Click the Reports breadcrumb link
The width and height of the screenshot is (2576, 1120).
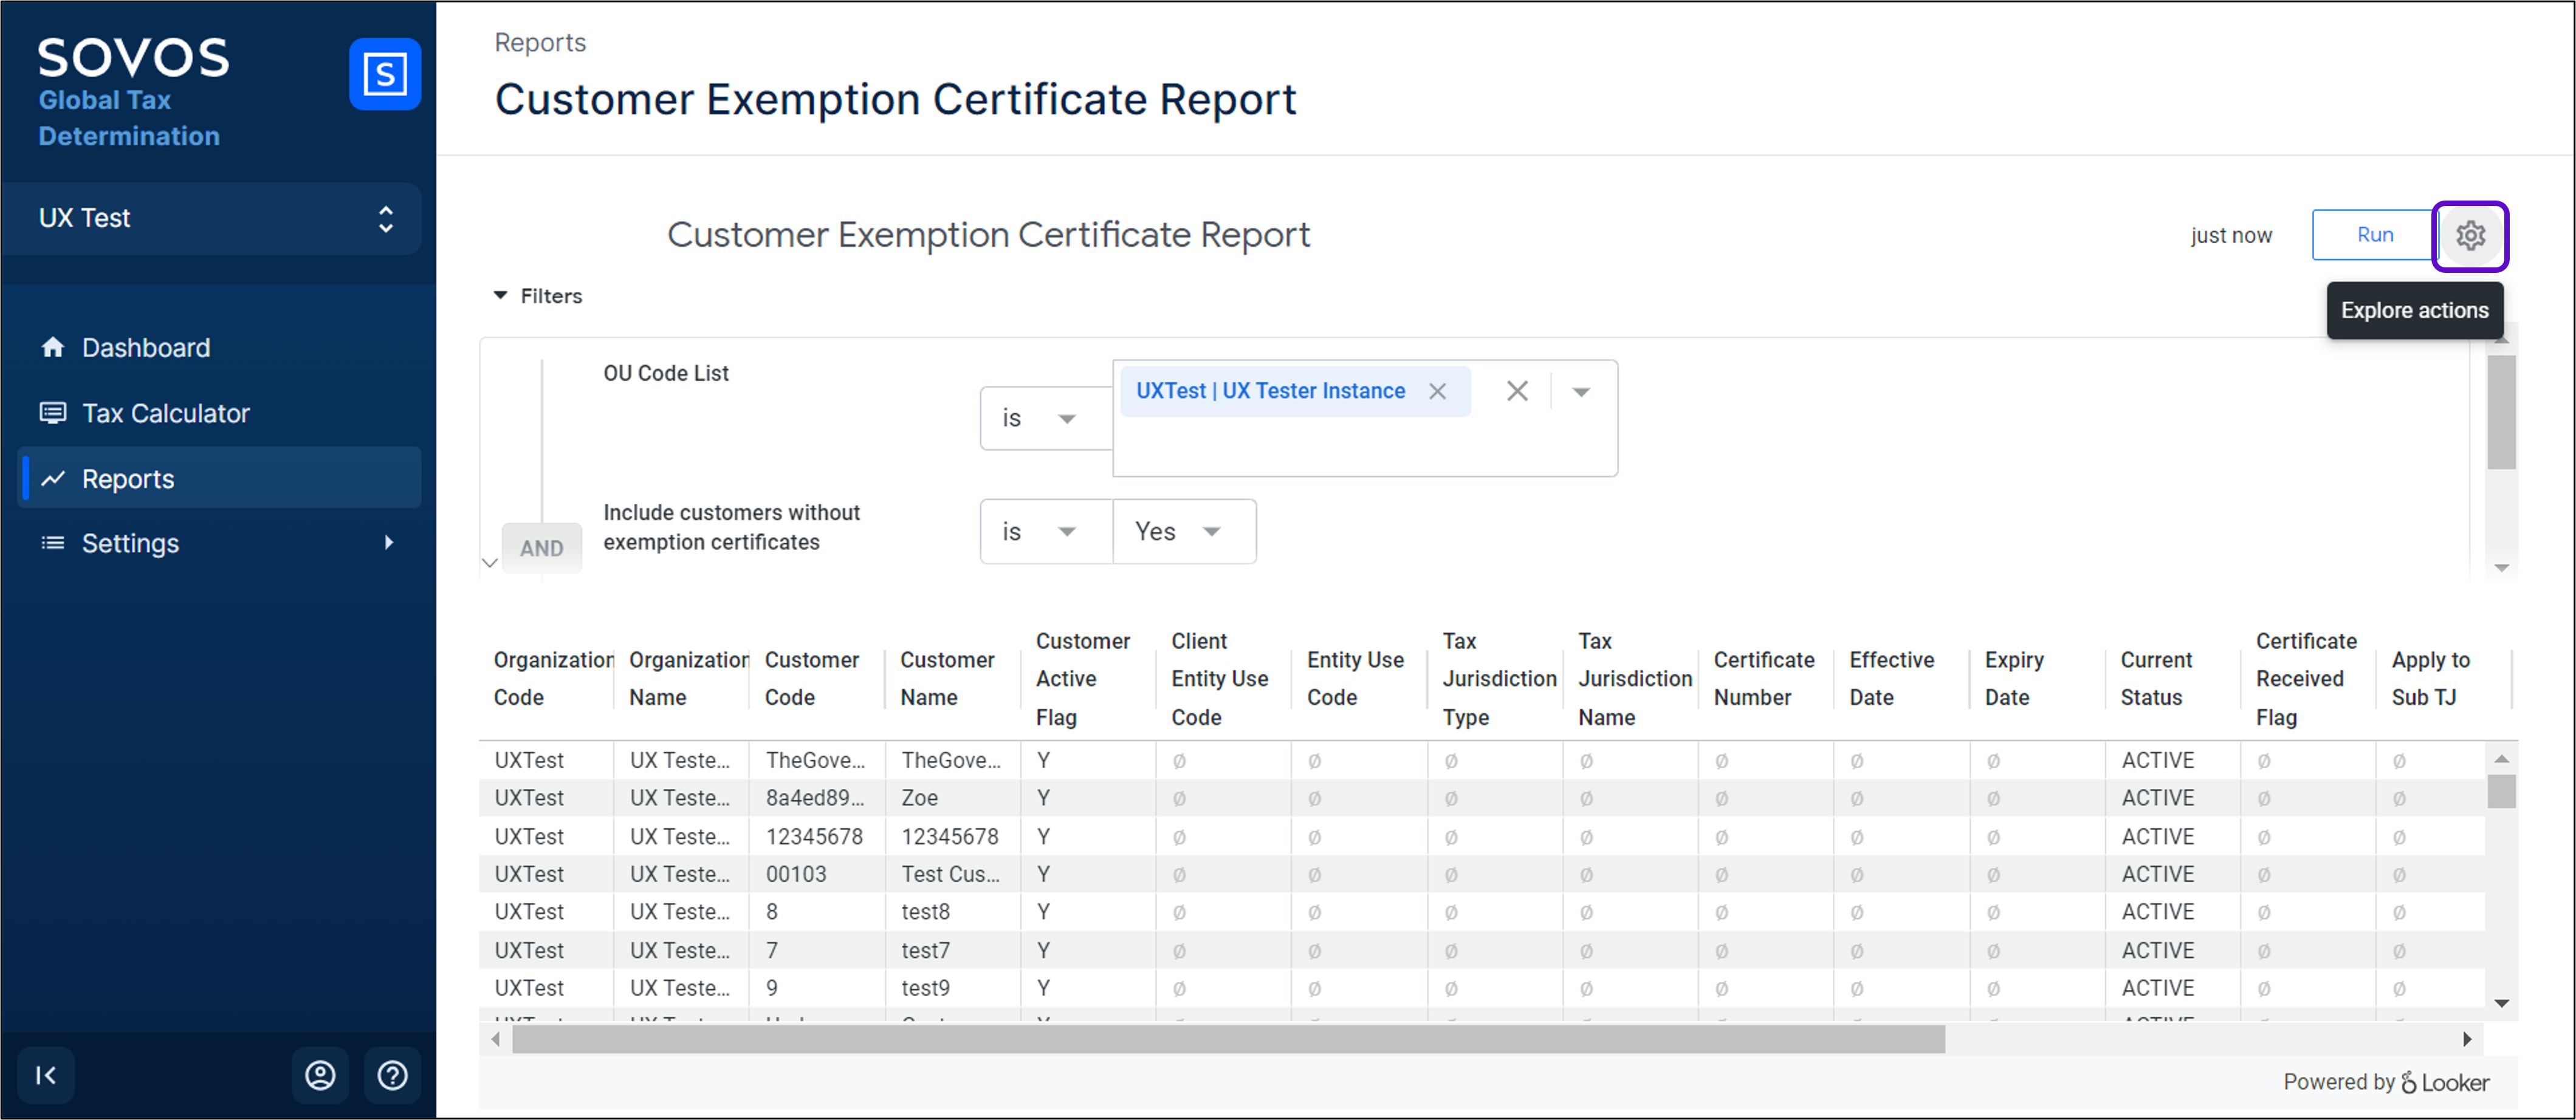tap(540, 42)
